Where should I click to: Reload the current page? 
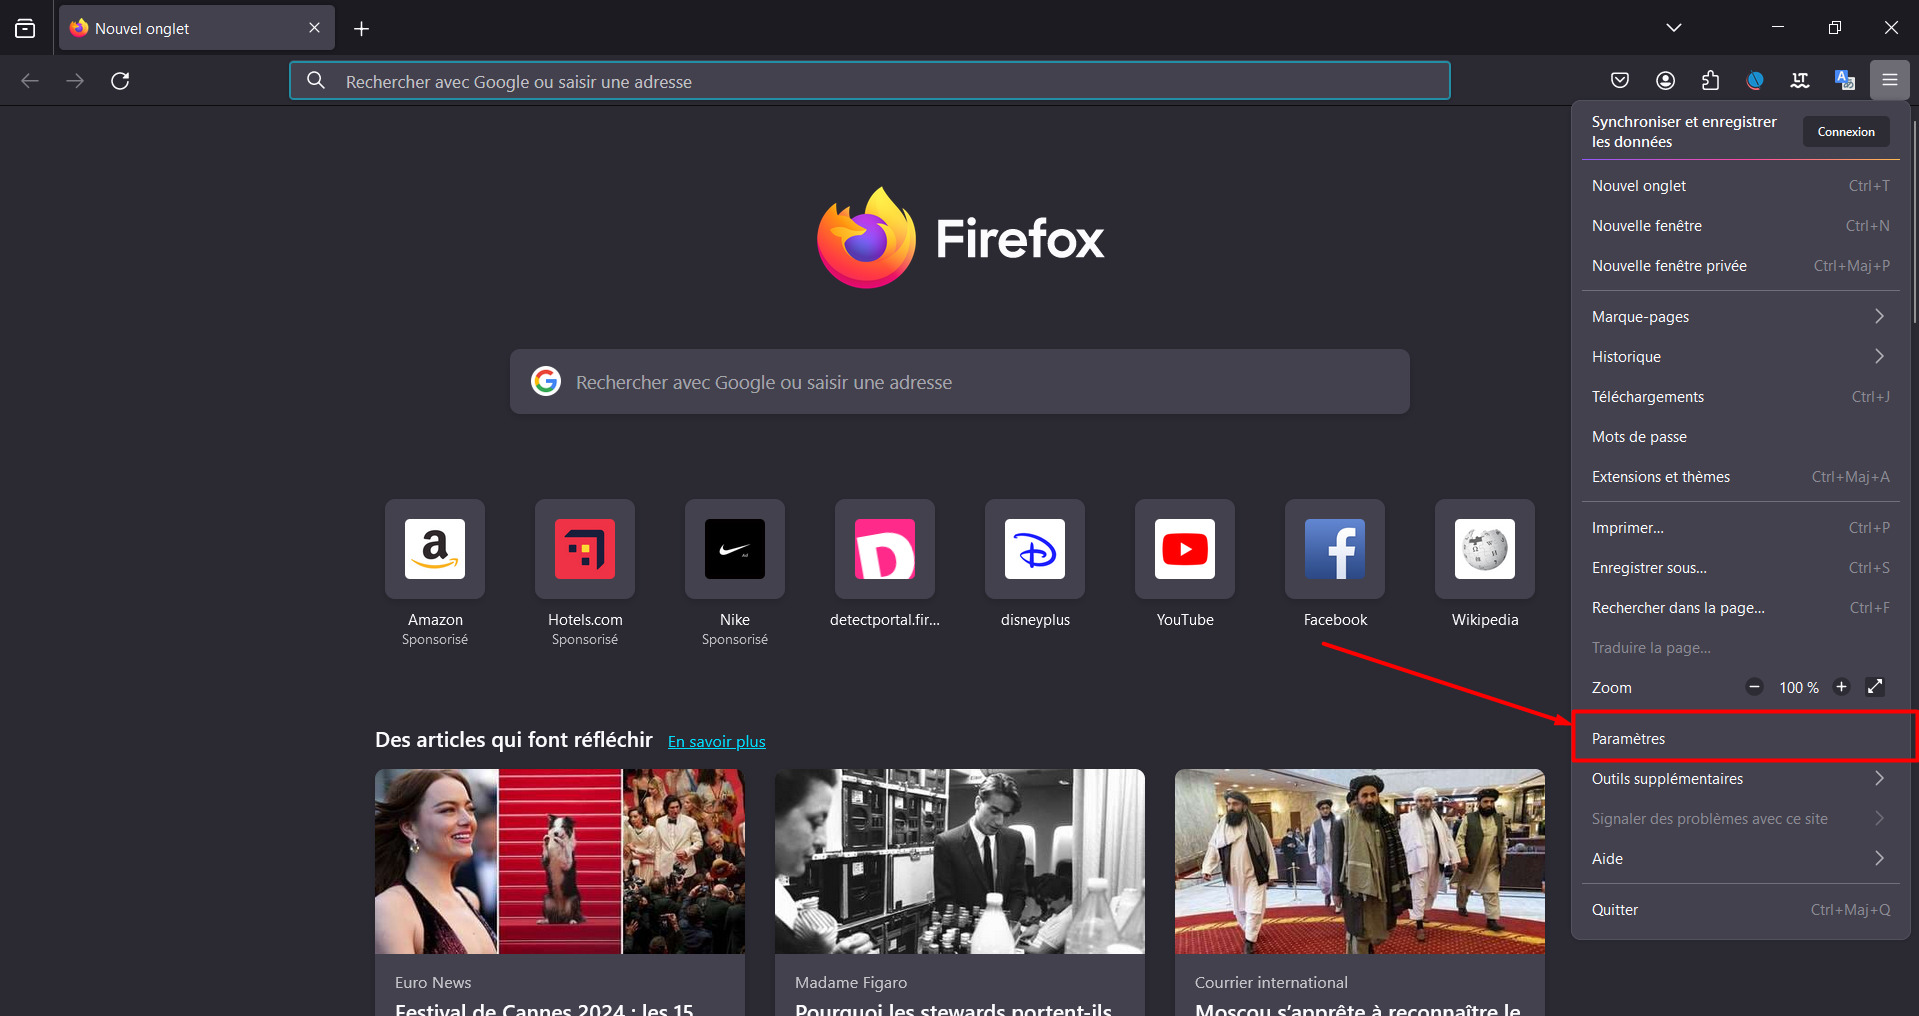click(x=120, y=81)
